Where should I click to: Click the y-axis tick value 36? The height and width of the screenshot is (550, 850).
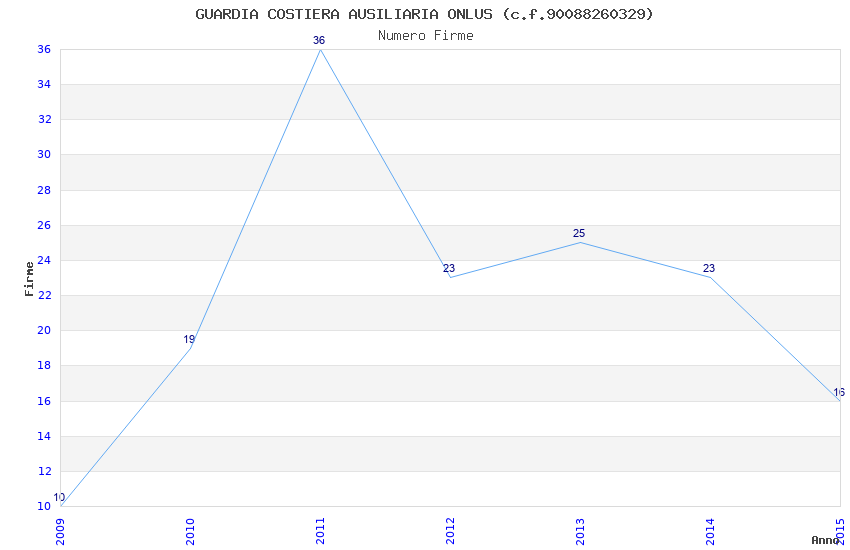[44, 49]
